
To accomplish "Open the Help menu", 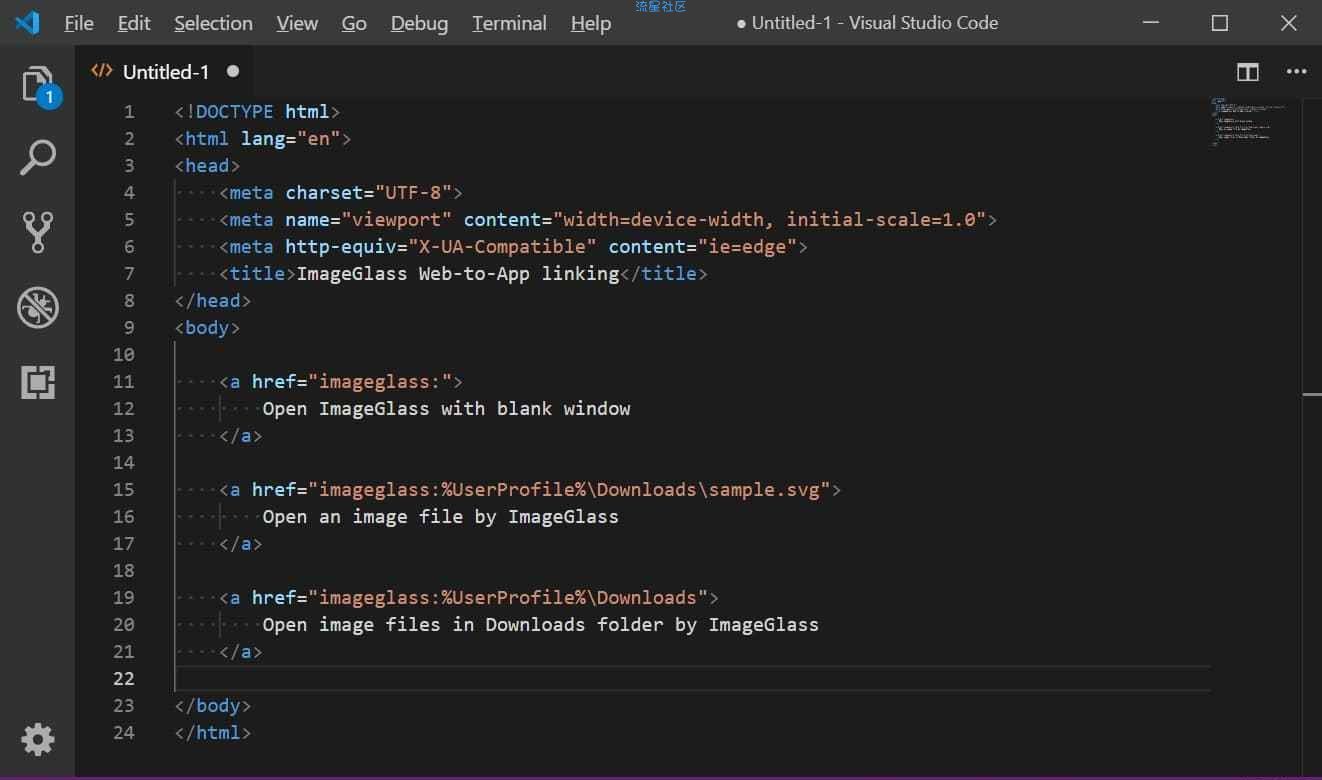I will tap(591, 23).
